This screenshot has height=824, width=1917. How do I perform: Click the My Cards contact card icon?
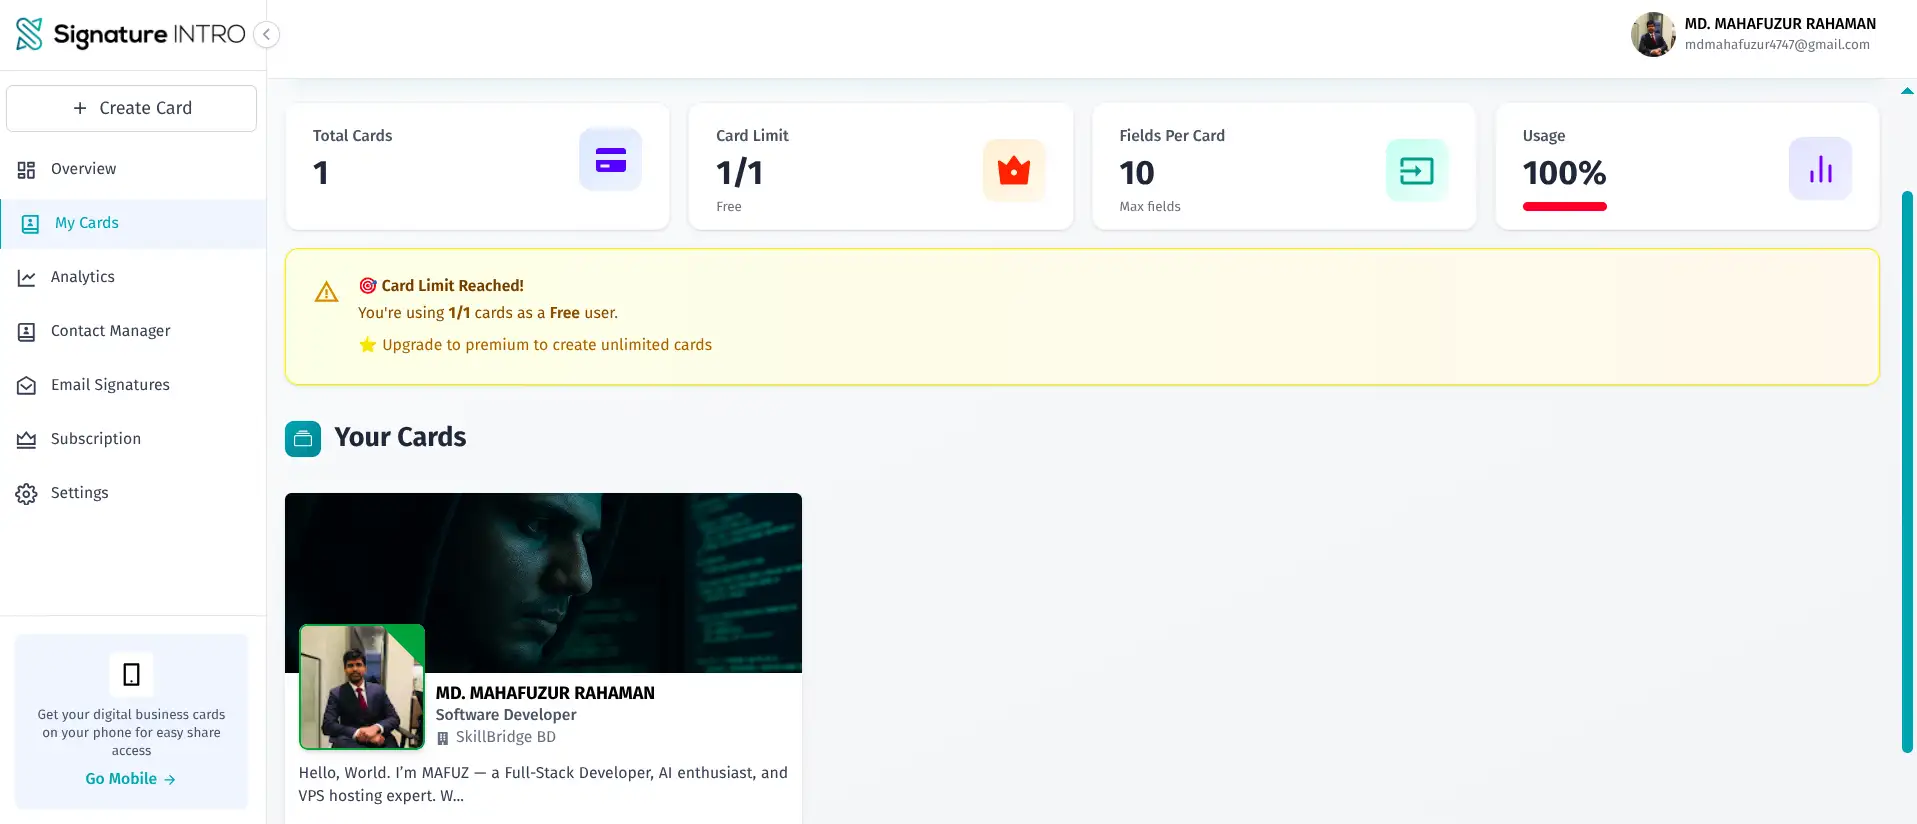tap(31, 224)
